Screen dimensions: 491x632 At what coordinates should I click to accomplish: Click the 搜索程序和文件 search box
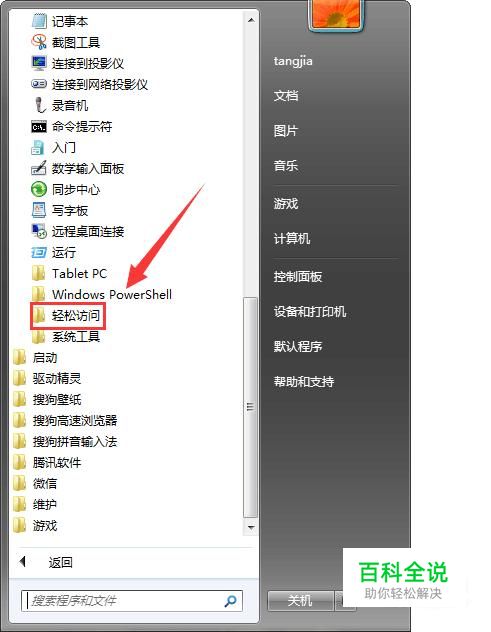click(131, 601)
